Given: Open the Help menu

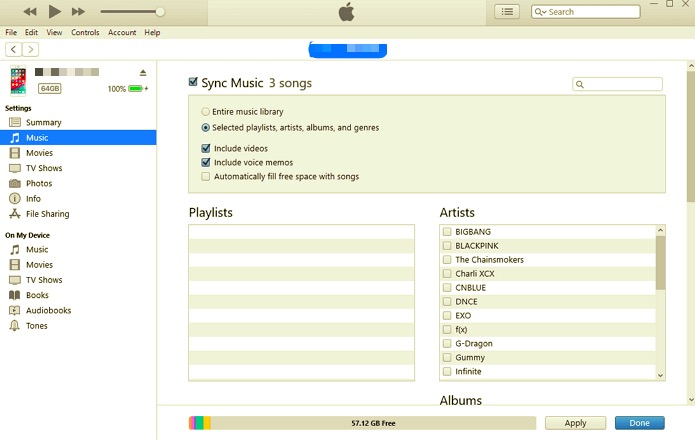Looking at the screenshot, I should coord(152,32).
